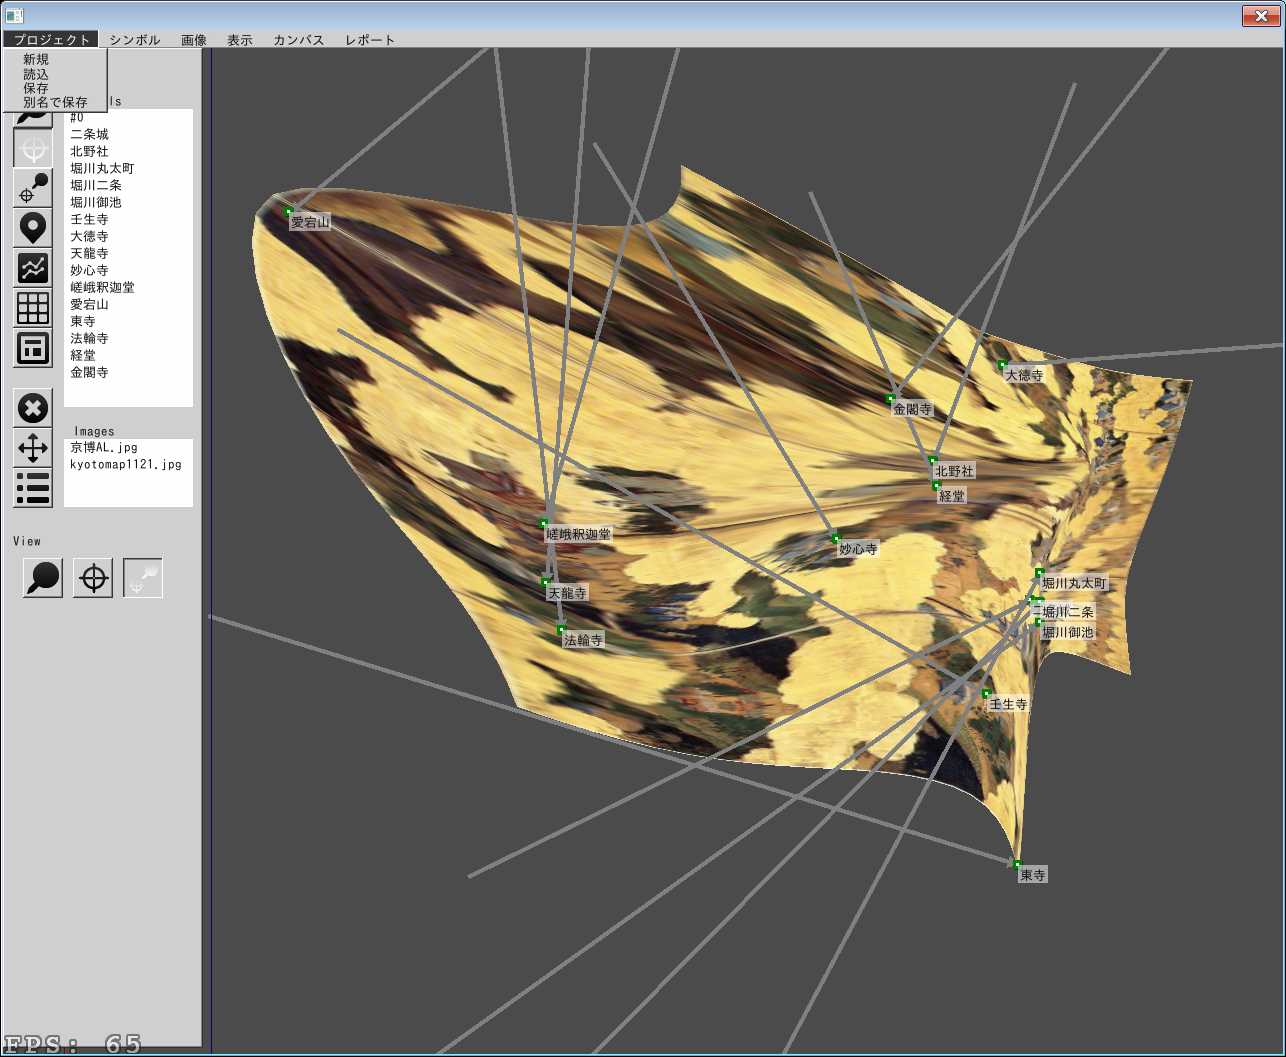Select 経堂 in the symbols list
The height and width of the screenshot is (1057, 1286).
pyautogui.click(x=83, y=355)
